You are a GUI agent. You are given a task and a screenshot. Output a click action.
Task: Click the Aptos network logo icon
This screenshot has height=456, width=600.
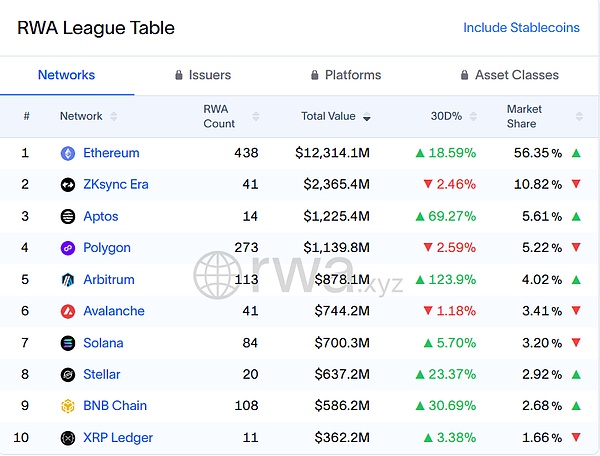tap(68, 216)
